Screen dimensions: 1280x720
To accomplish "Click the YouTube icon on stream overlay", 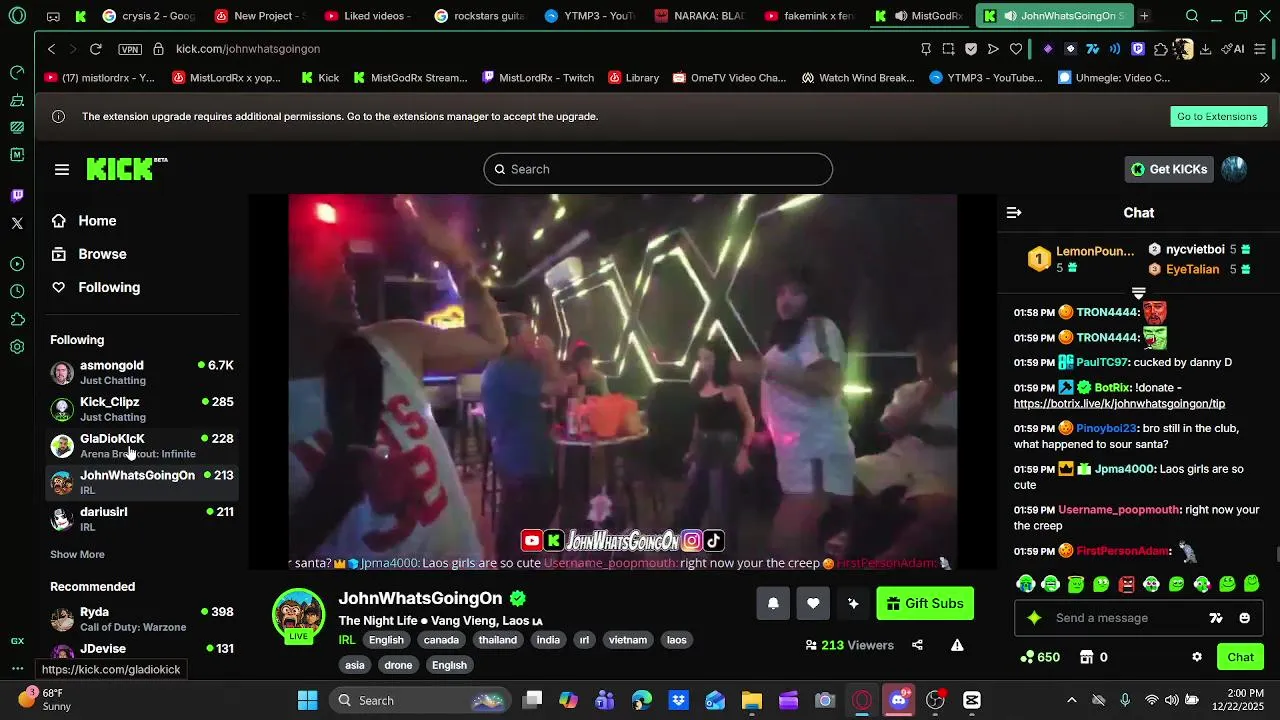I will [x=532, y=541].
